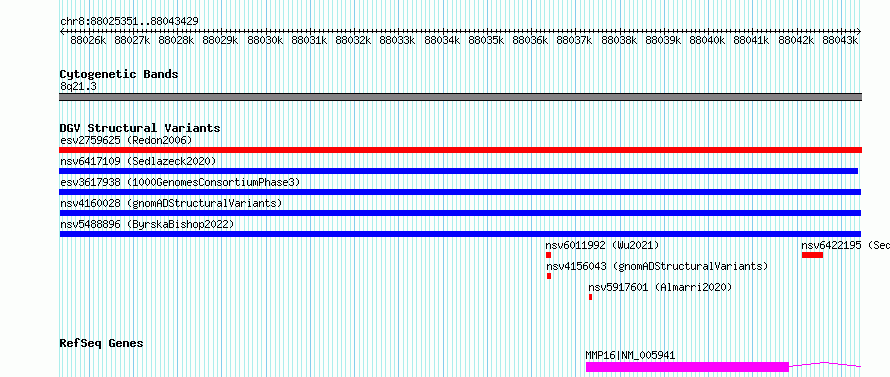Click the DGV Structural Variants track title
Viewport: 890px width, 377px height.
pyautogui.click(x=140, y=128)
